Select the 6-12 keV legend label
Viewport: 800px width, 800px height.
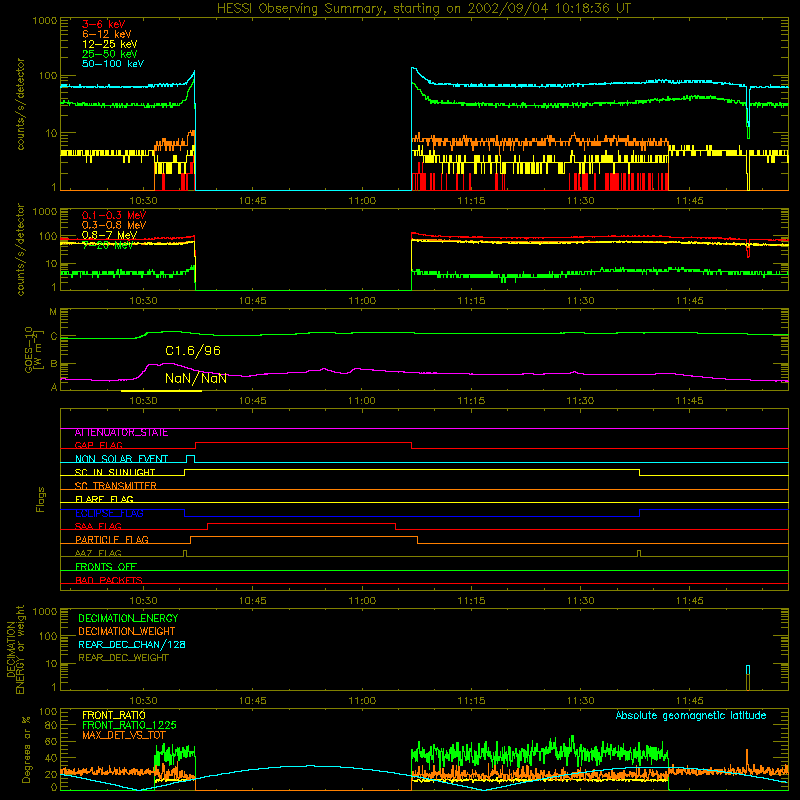(107, 34)
